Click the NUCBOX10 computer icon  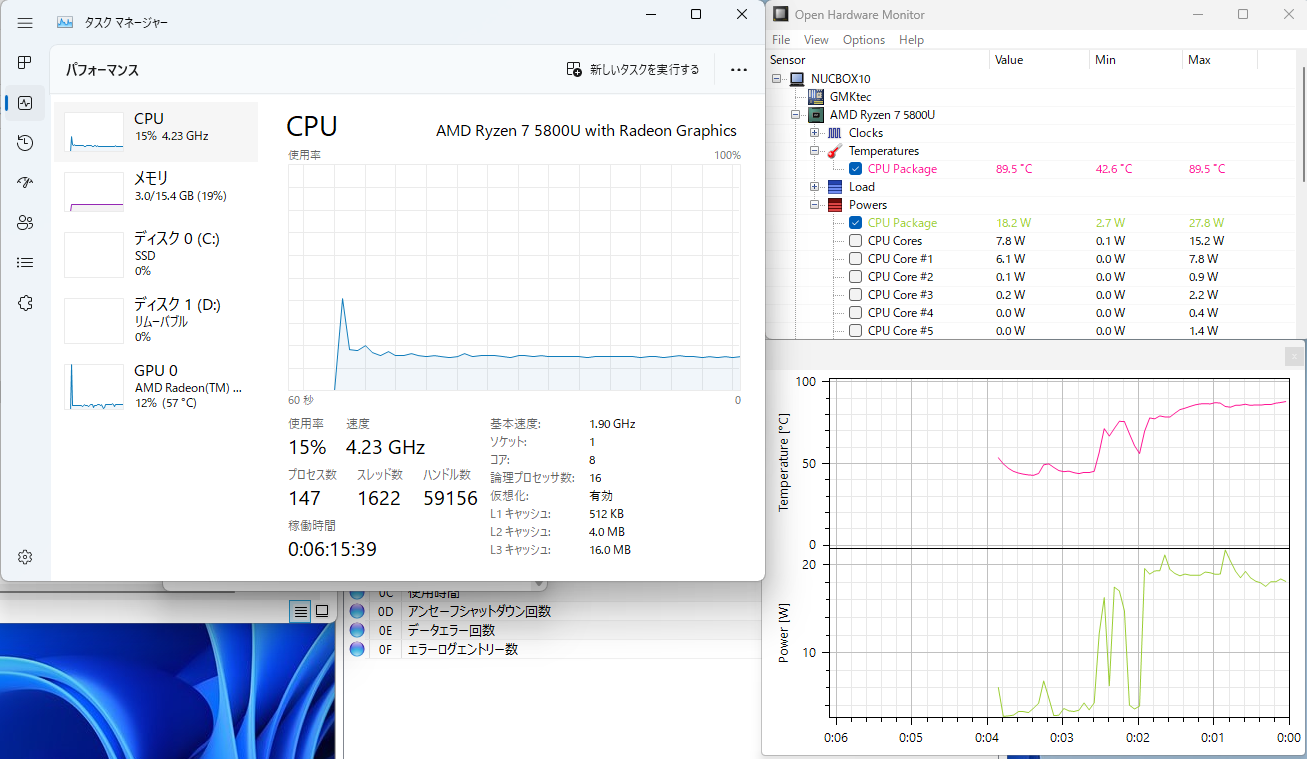pos(797,79)
